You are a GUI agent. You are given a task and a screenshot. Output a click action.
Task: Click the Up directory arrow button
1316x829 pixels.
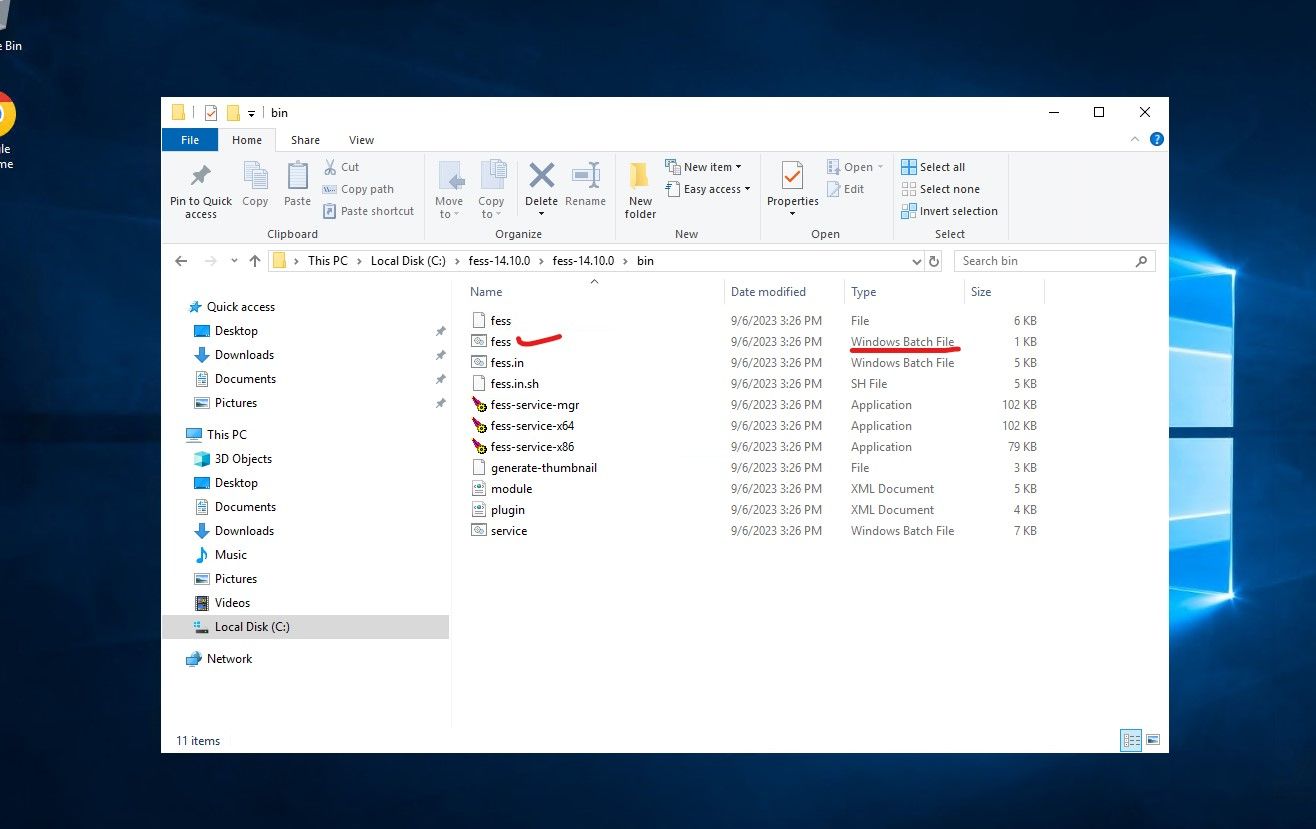pos(255,261)
